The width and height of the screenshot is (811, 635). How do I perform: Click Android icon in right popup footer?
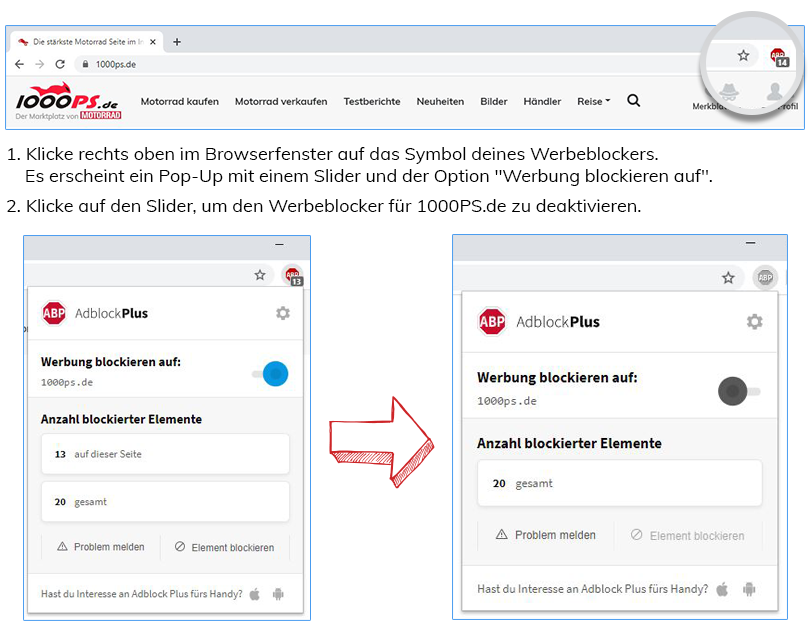pos(749,589)
